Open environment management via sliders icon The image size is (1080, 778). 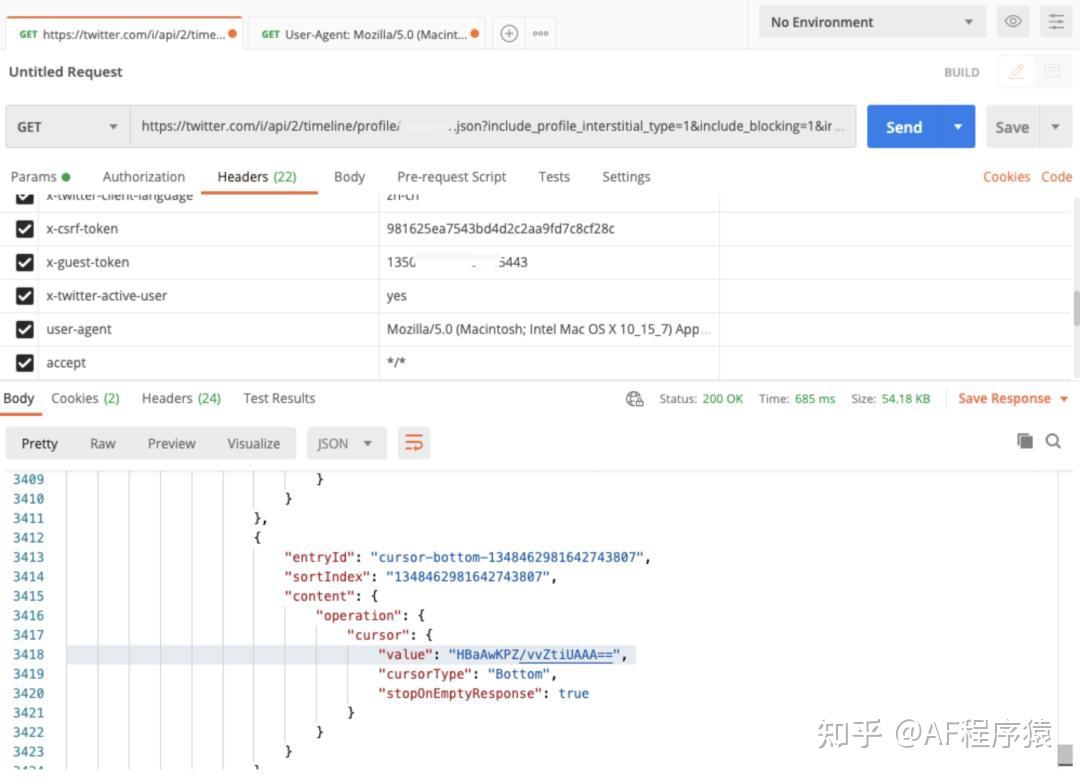coord(1055,21)
